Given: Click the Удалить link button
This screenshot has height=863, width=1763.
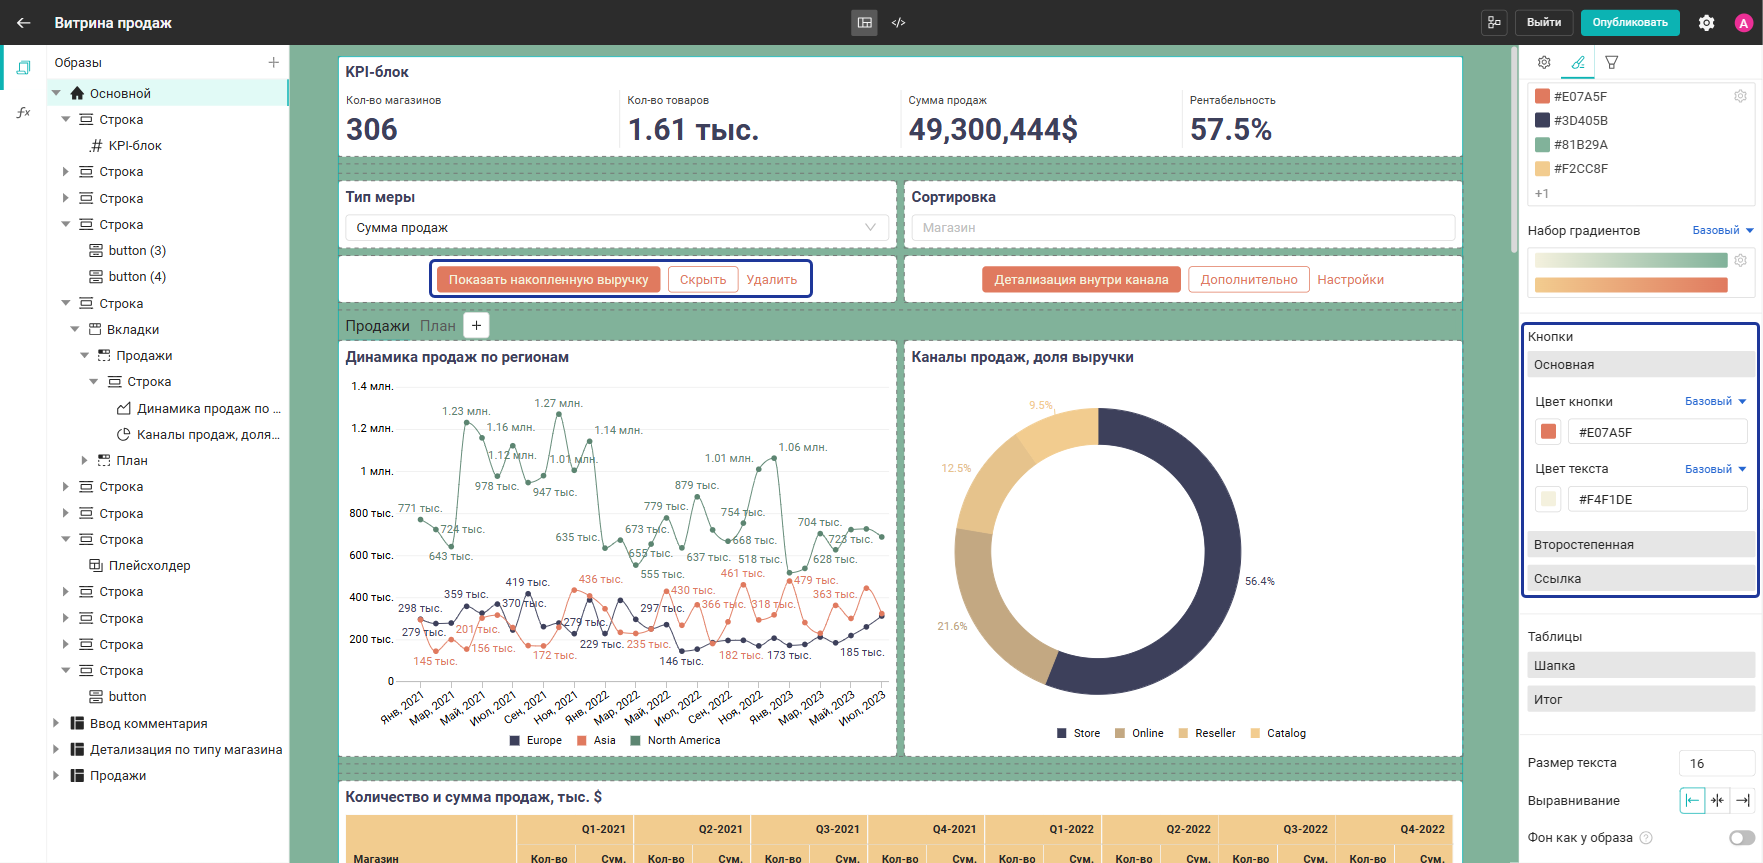Looking at the screenshot, I should [x=772, y=280].
